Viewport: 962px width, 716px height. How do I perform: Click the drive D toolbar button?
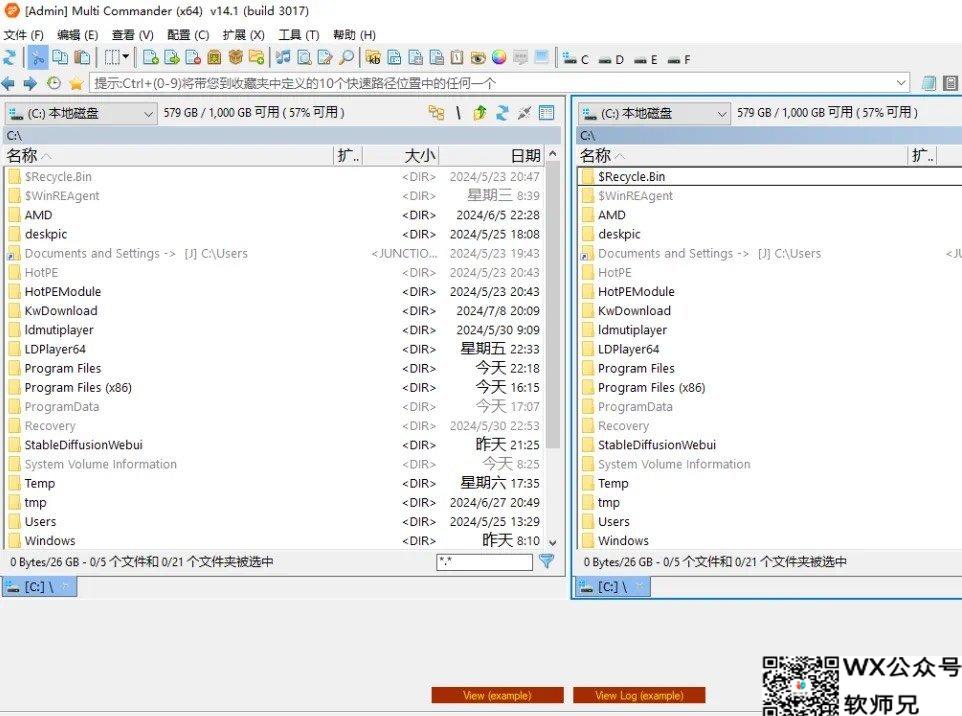[611, 59]
